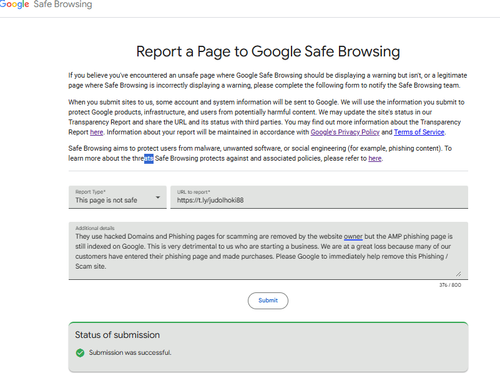Viewport: 500px width, 385px height.
Task: Click the page title heading
Action: (x=268, y=52)
